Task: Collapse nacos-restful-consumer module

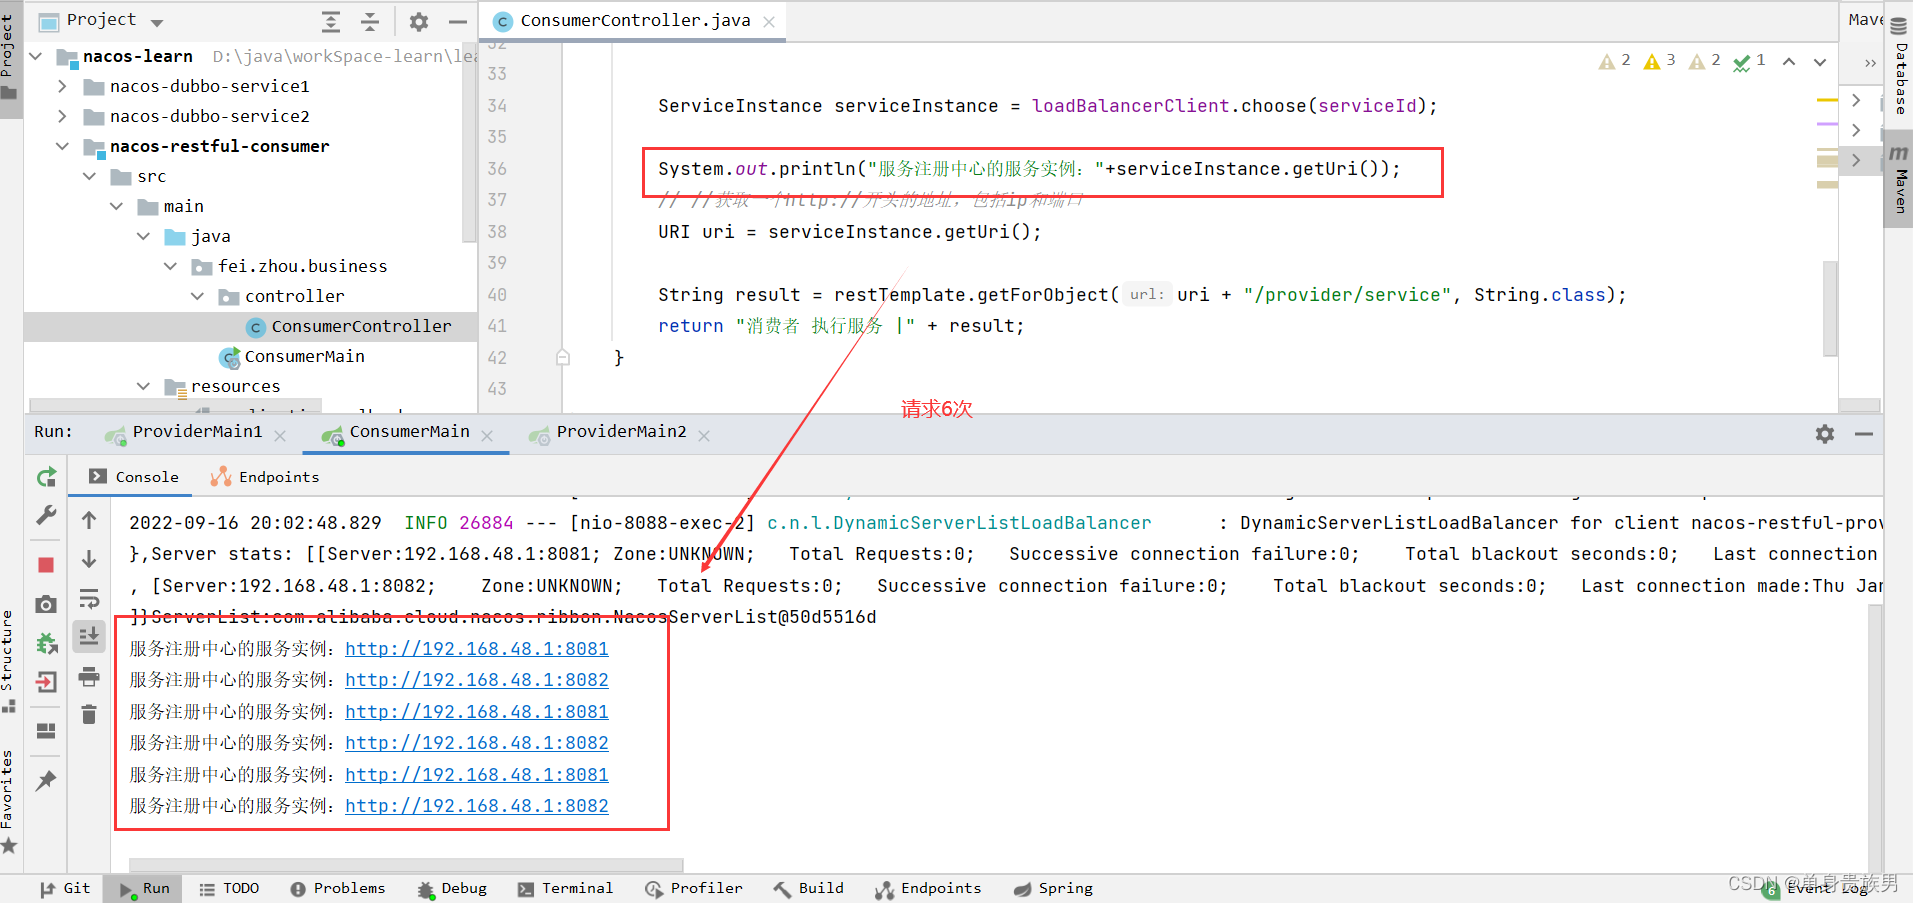Action: [62, 146]
